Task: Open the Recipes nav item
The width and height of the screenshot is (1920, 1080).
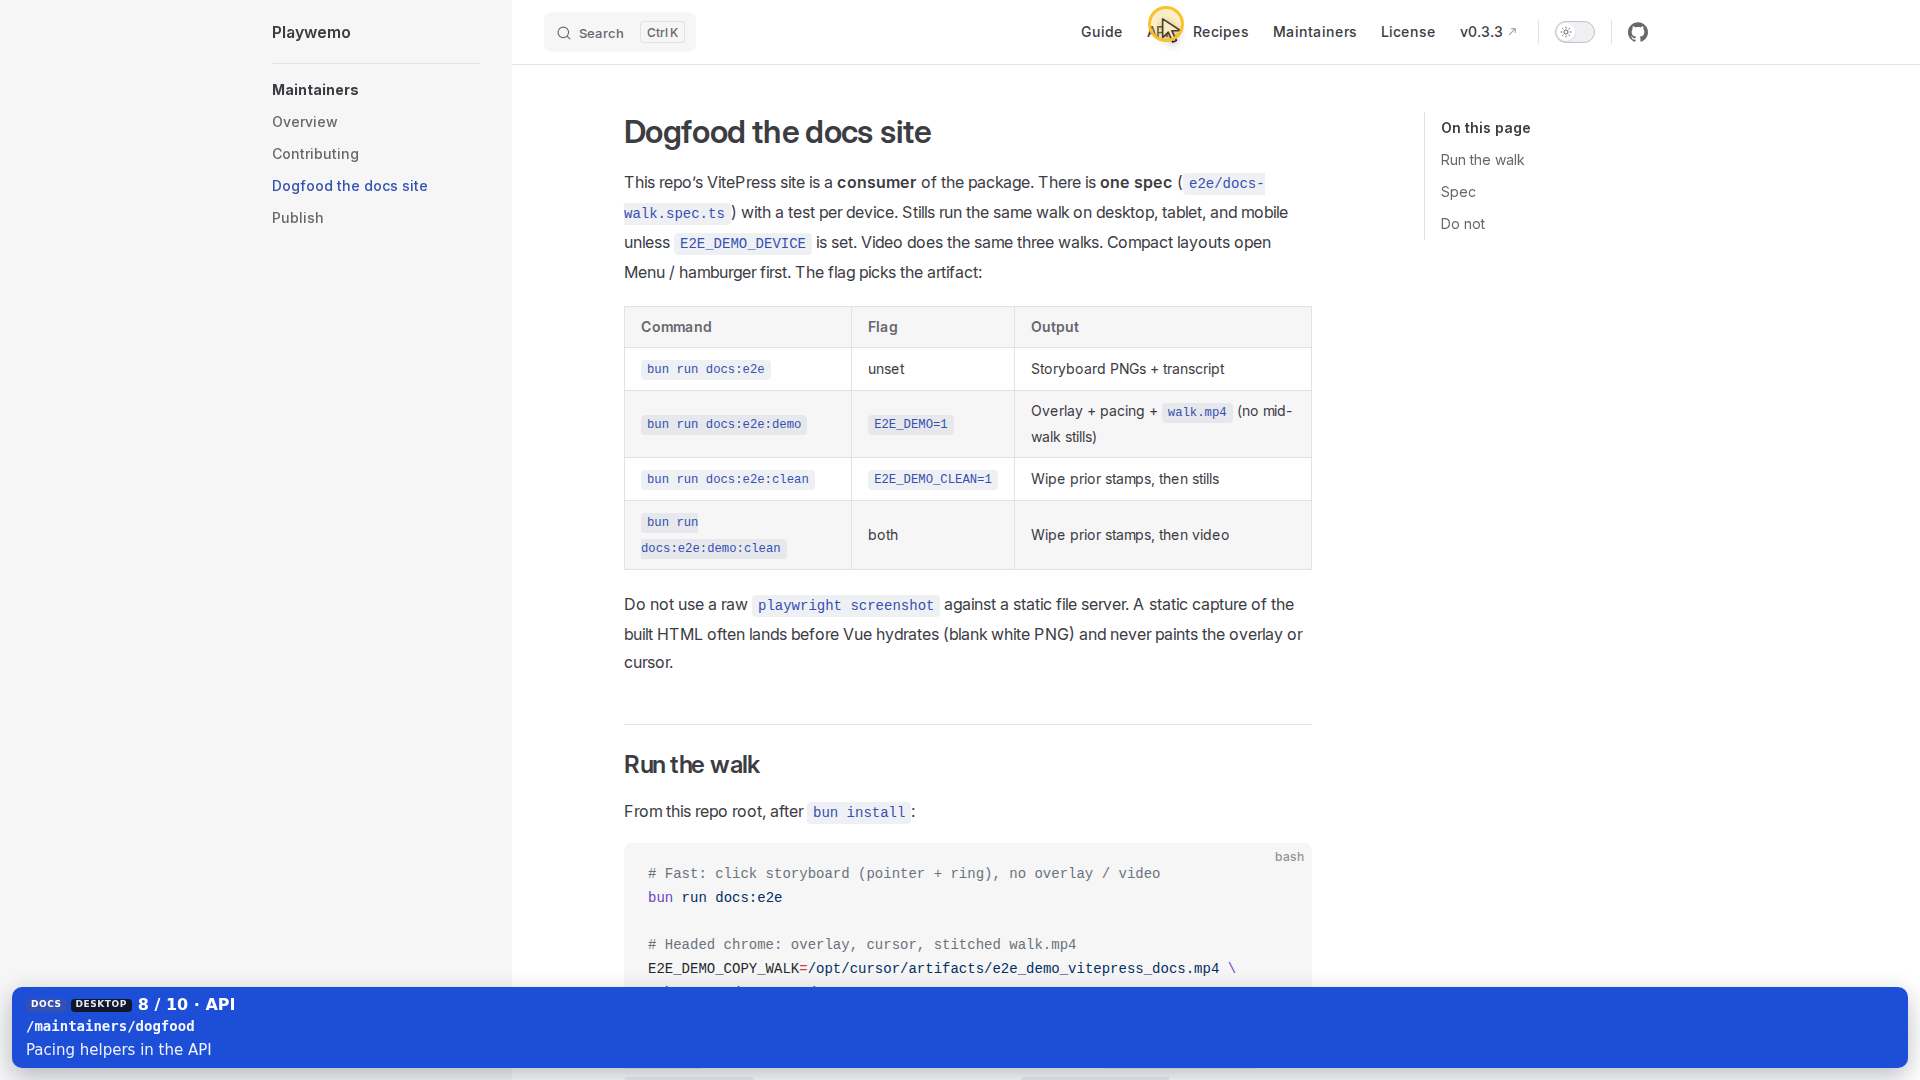Action: 1220,32
